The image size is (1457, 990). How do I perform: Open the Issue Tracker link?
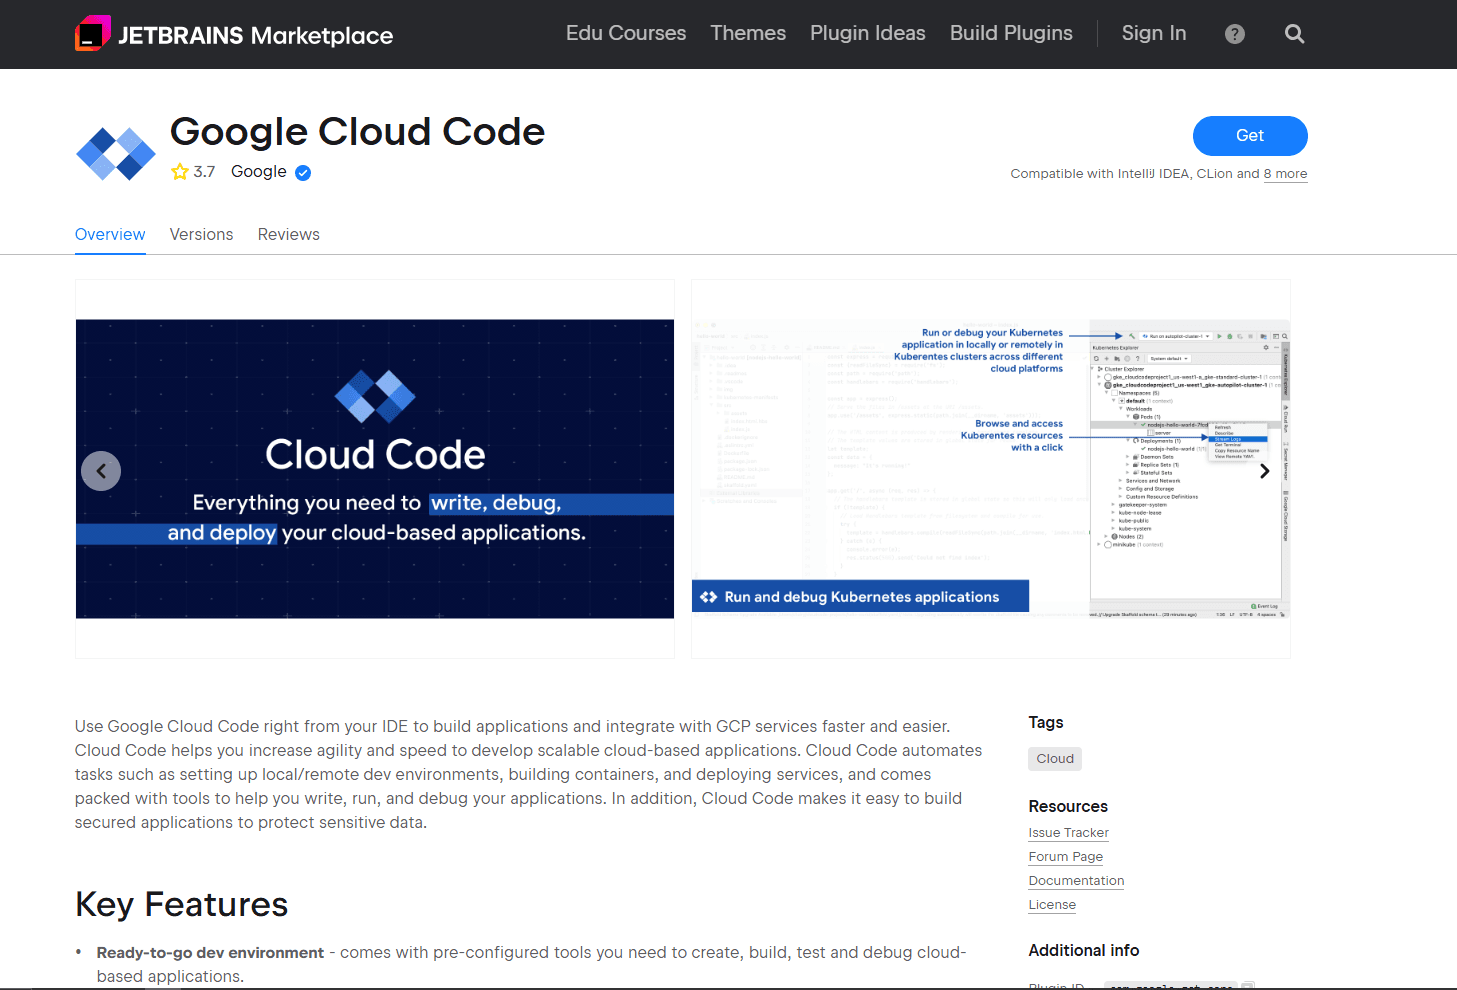coord(1068,833)
